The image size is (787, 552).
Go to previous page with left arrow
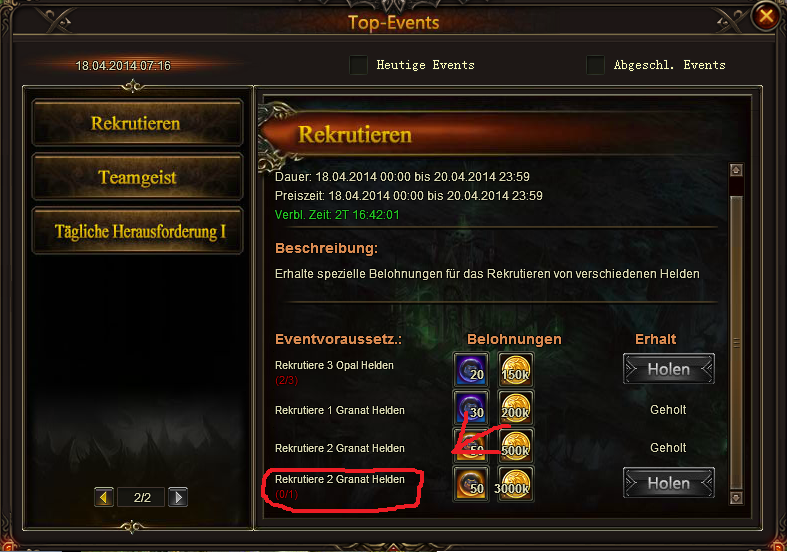tap(104, 497)
